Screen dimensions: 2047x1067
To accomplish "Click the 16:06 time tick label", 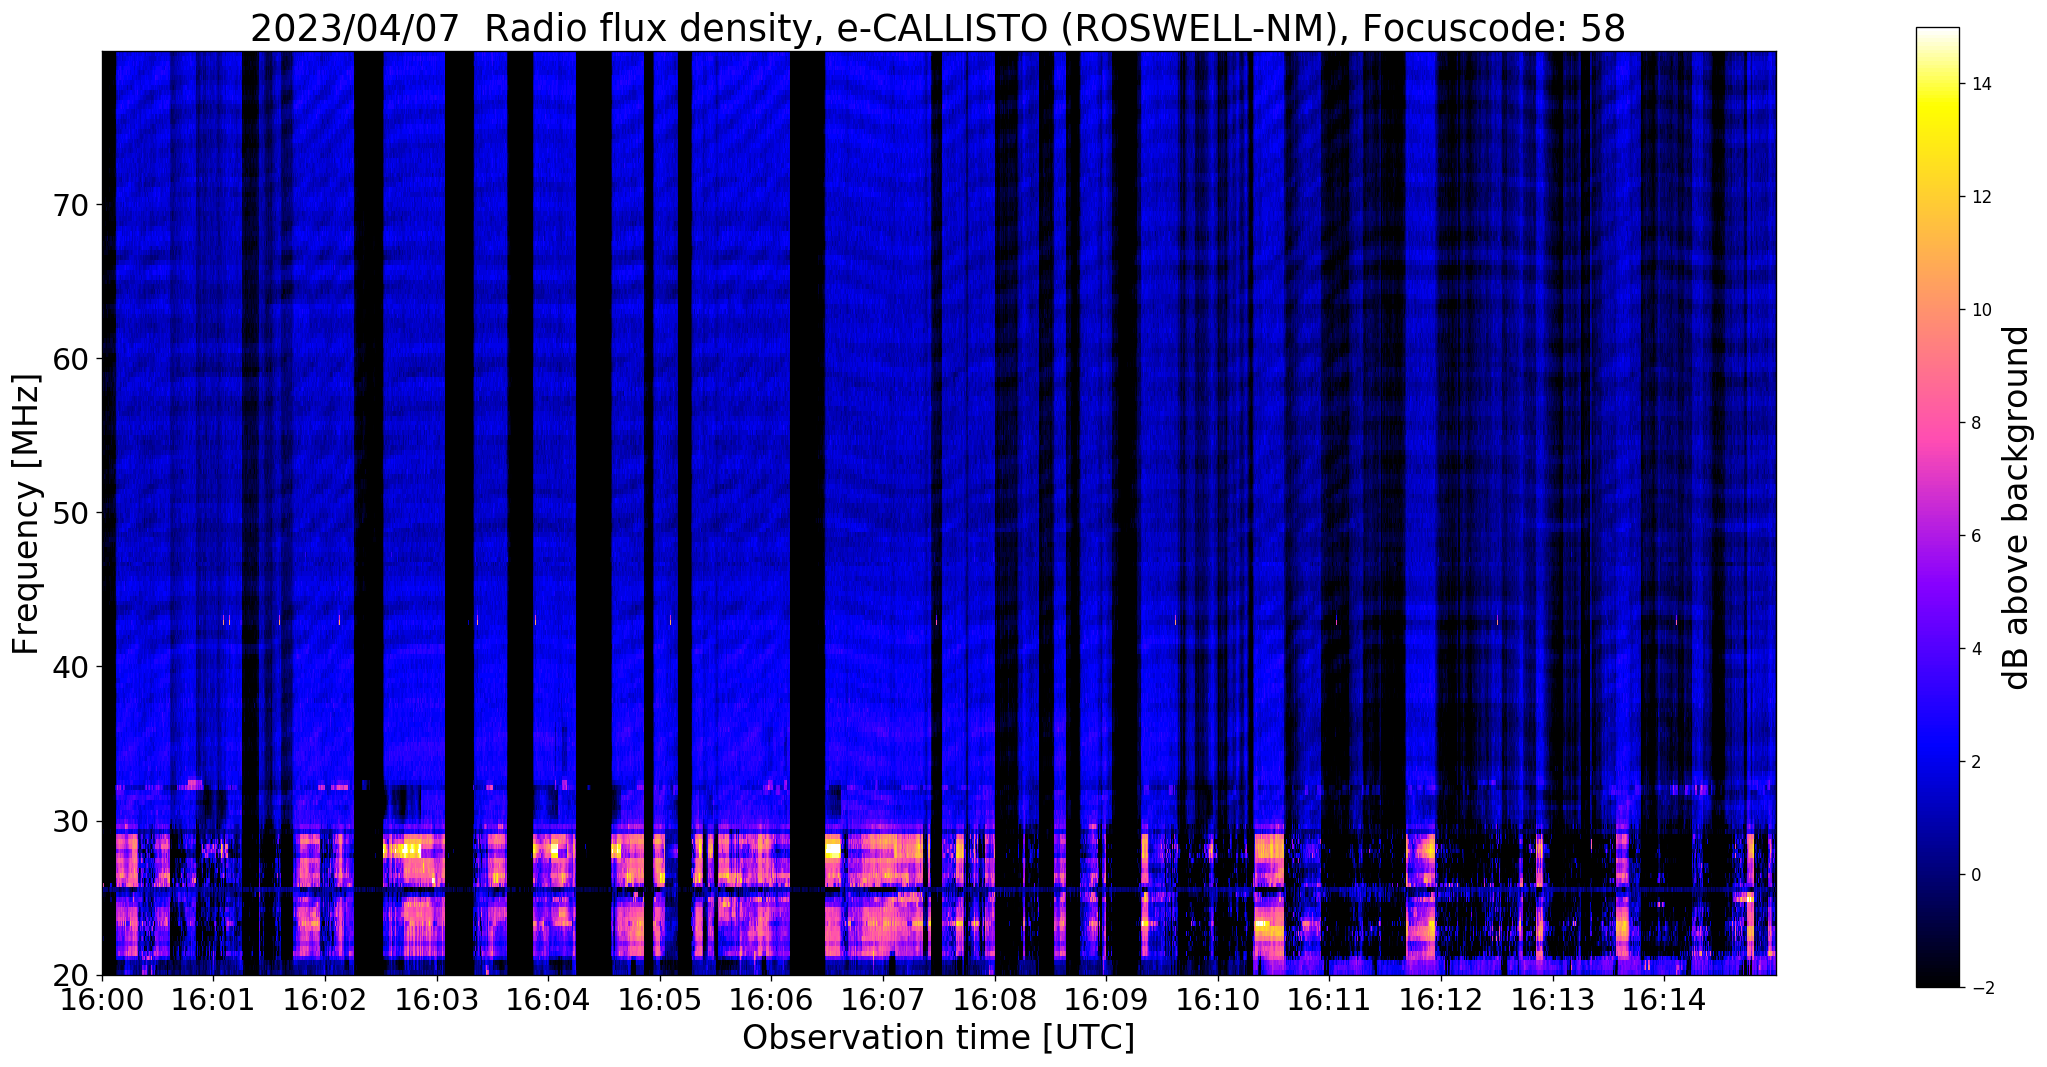I will 772,1000.
